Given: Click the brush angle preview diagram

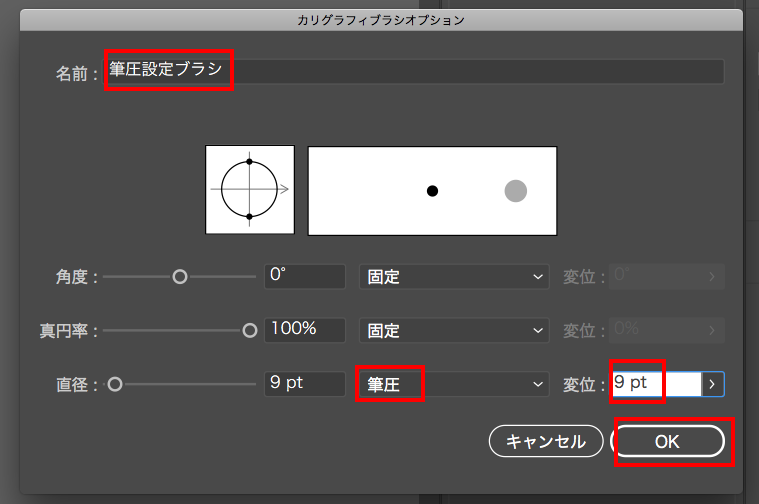Looking at the screenshot, I should point(250,189).
